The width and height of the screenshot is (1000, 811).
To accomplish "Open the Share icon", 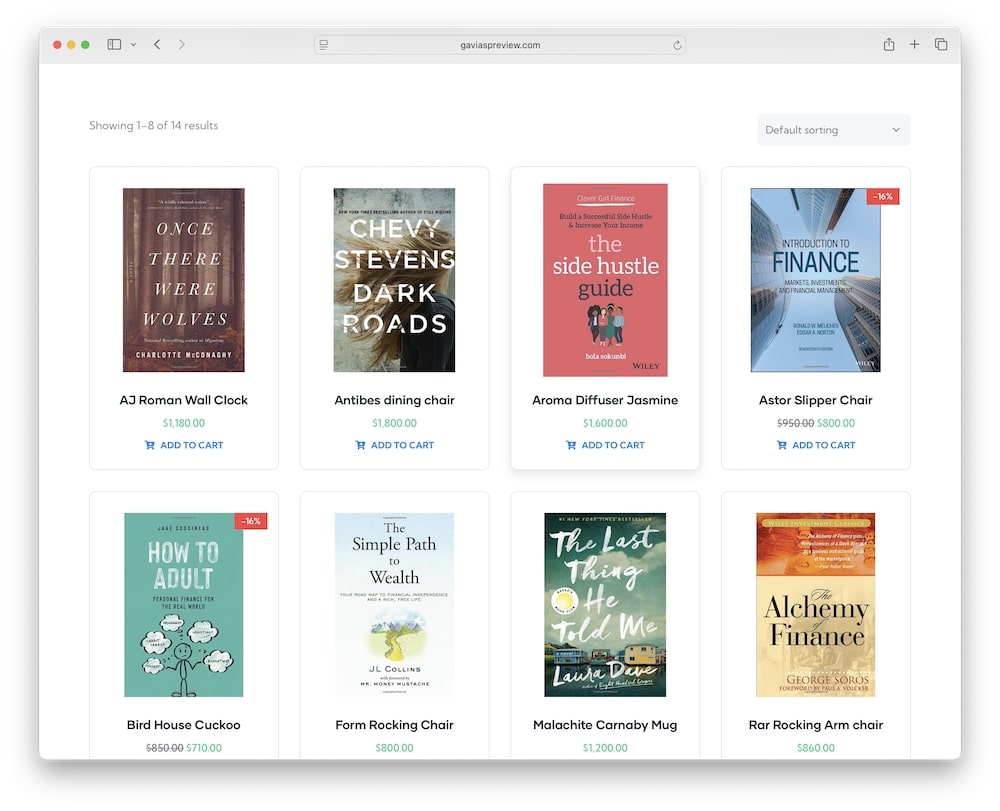I will 888,44.
